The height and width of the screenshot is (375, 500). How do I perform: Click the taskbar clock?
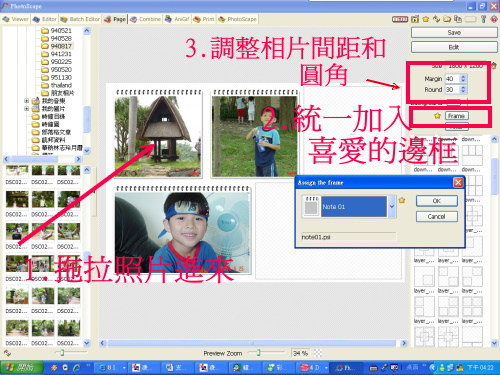[480, 368]
